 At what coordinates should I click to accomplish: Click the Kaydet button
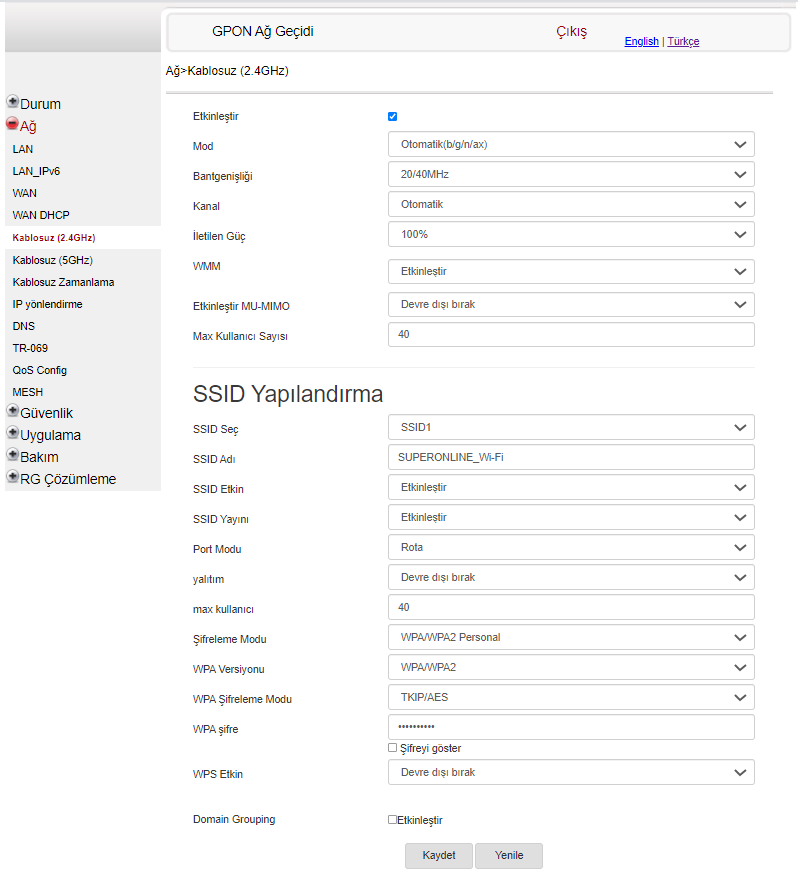click(x=439, y=856)
